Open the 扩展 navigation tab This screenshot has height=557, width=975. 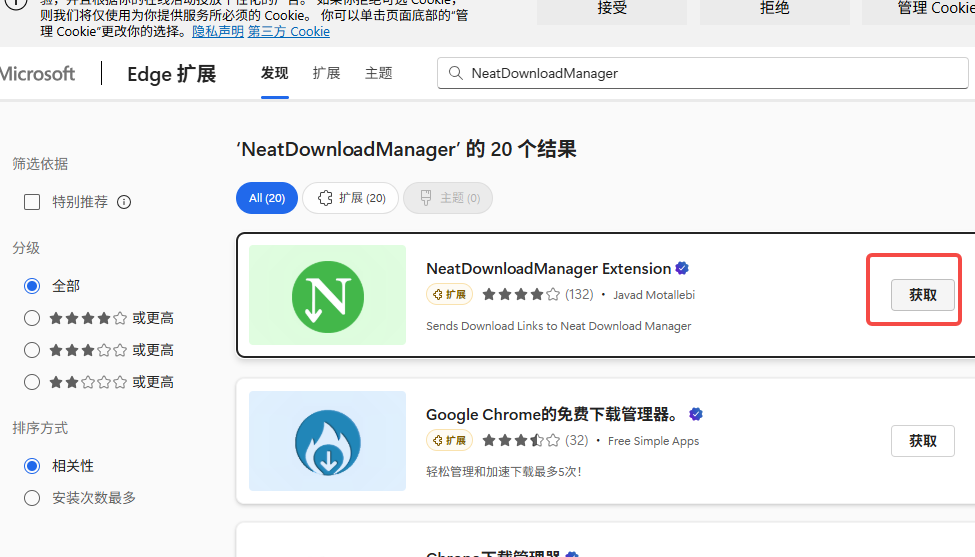(326, 73)
